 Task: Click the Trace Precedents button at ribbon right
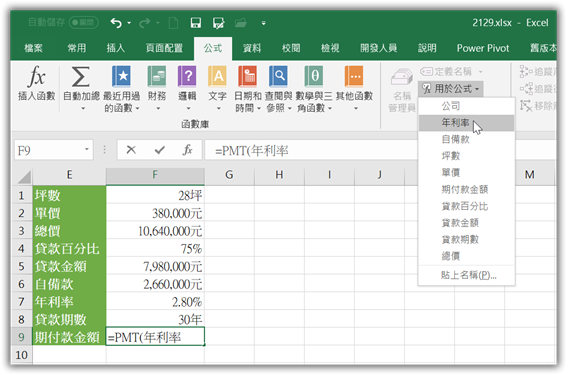(538, 72)
